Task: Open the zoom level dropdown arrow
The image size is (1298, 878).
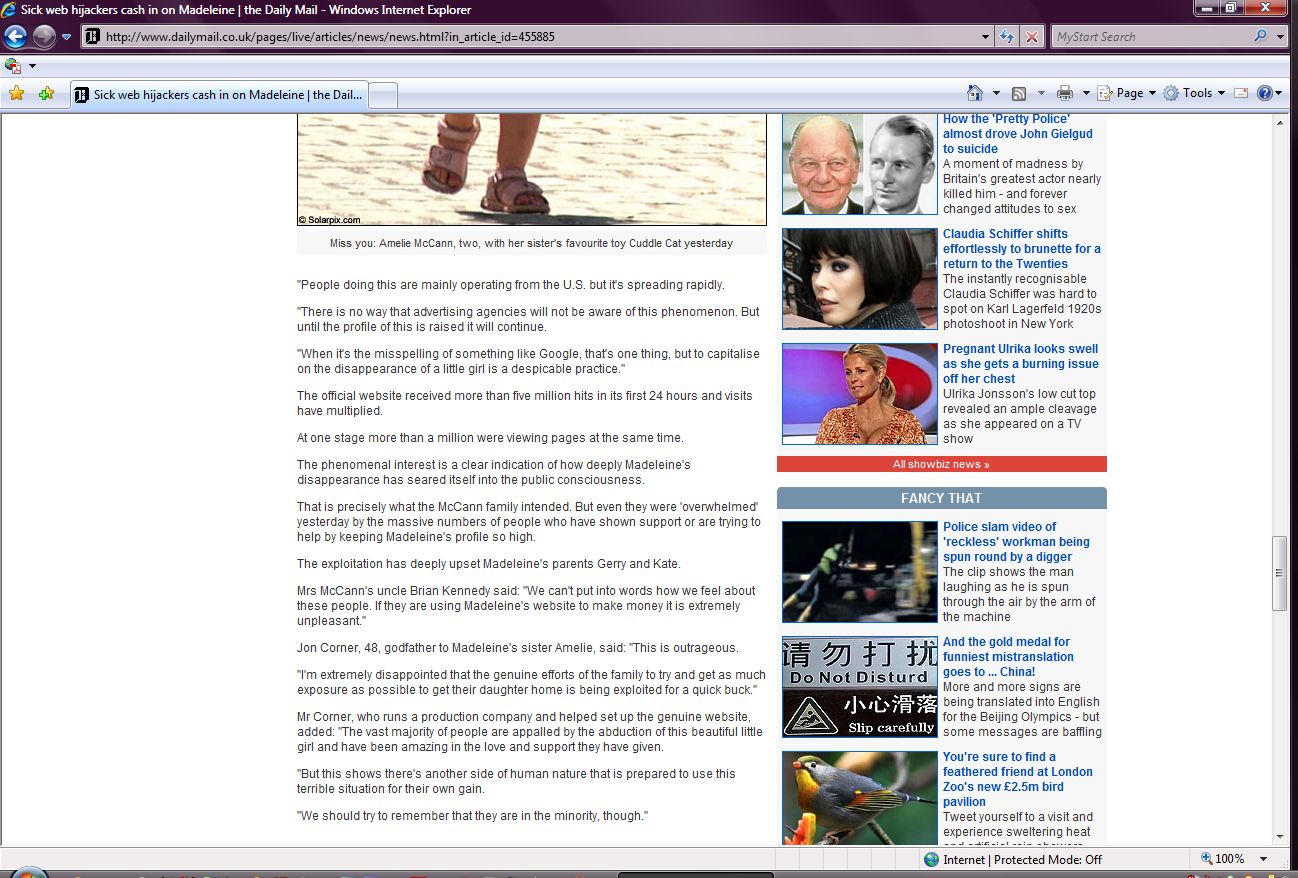Action: (1263, 859)
